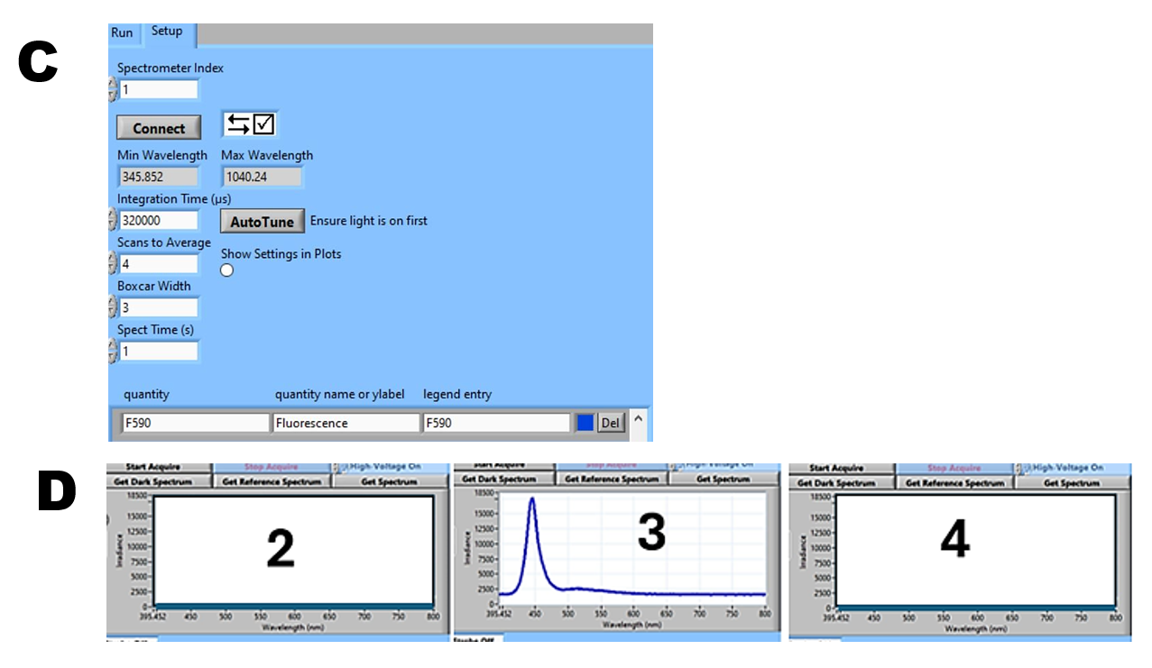Open the blue color swatch for F590
This screenshot has height=668, width=1152.
(x=585, y=423)
